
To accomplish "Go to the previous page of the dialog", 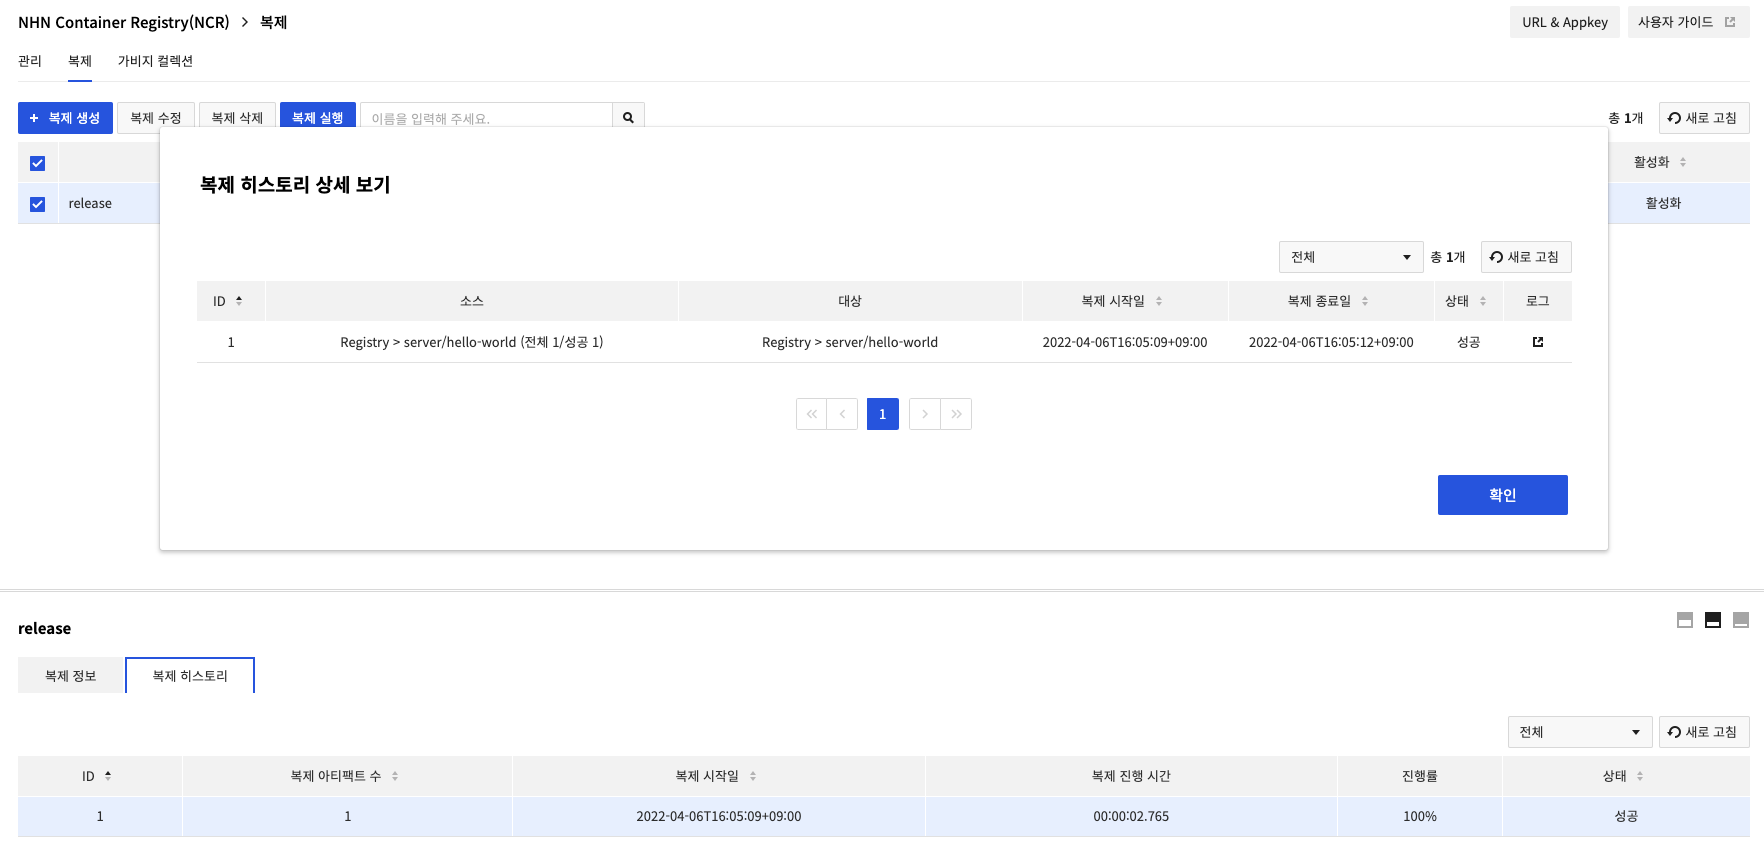I will pos(842,414).
